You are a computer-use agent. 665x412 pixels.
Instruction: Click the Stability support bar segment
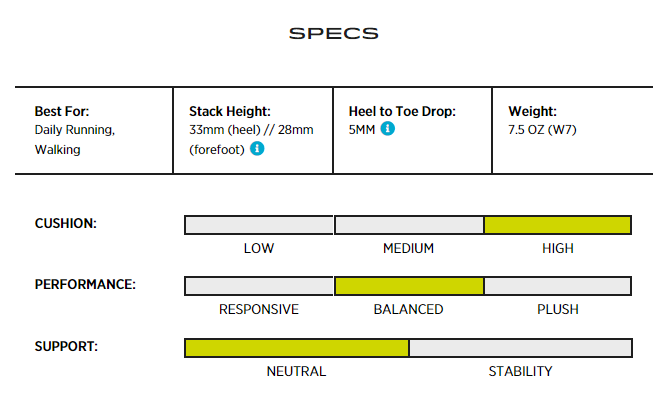click(520, 348)
